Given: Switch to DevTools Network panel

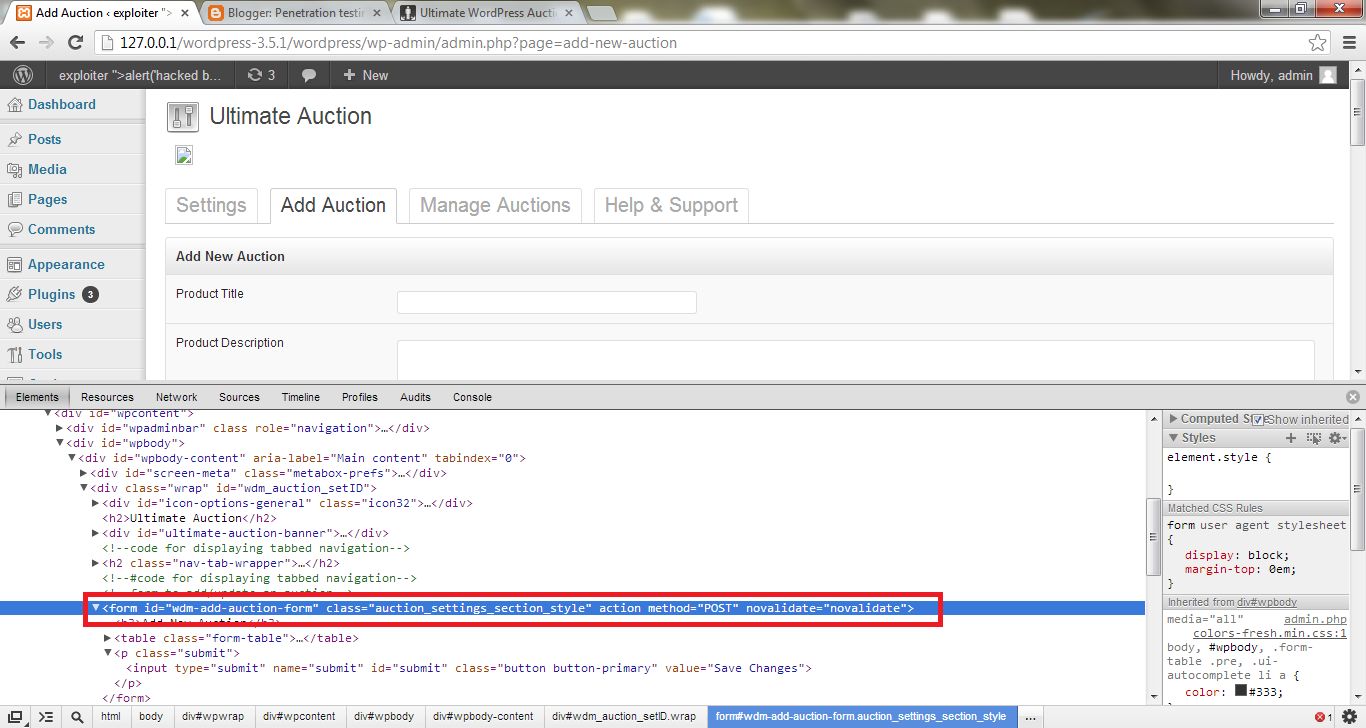Looking at the screenshot, I should tap(176, 397).
